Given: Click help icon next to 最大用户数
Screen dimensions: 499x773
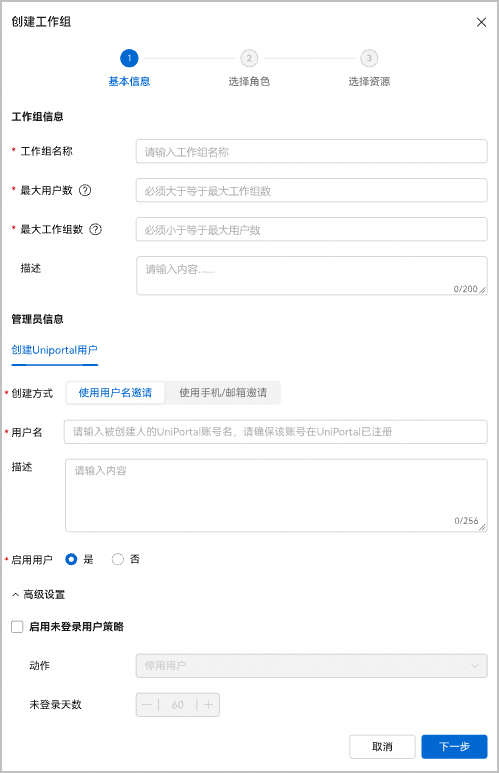Looking at the screenshot, I should (85, 190).
